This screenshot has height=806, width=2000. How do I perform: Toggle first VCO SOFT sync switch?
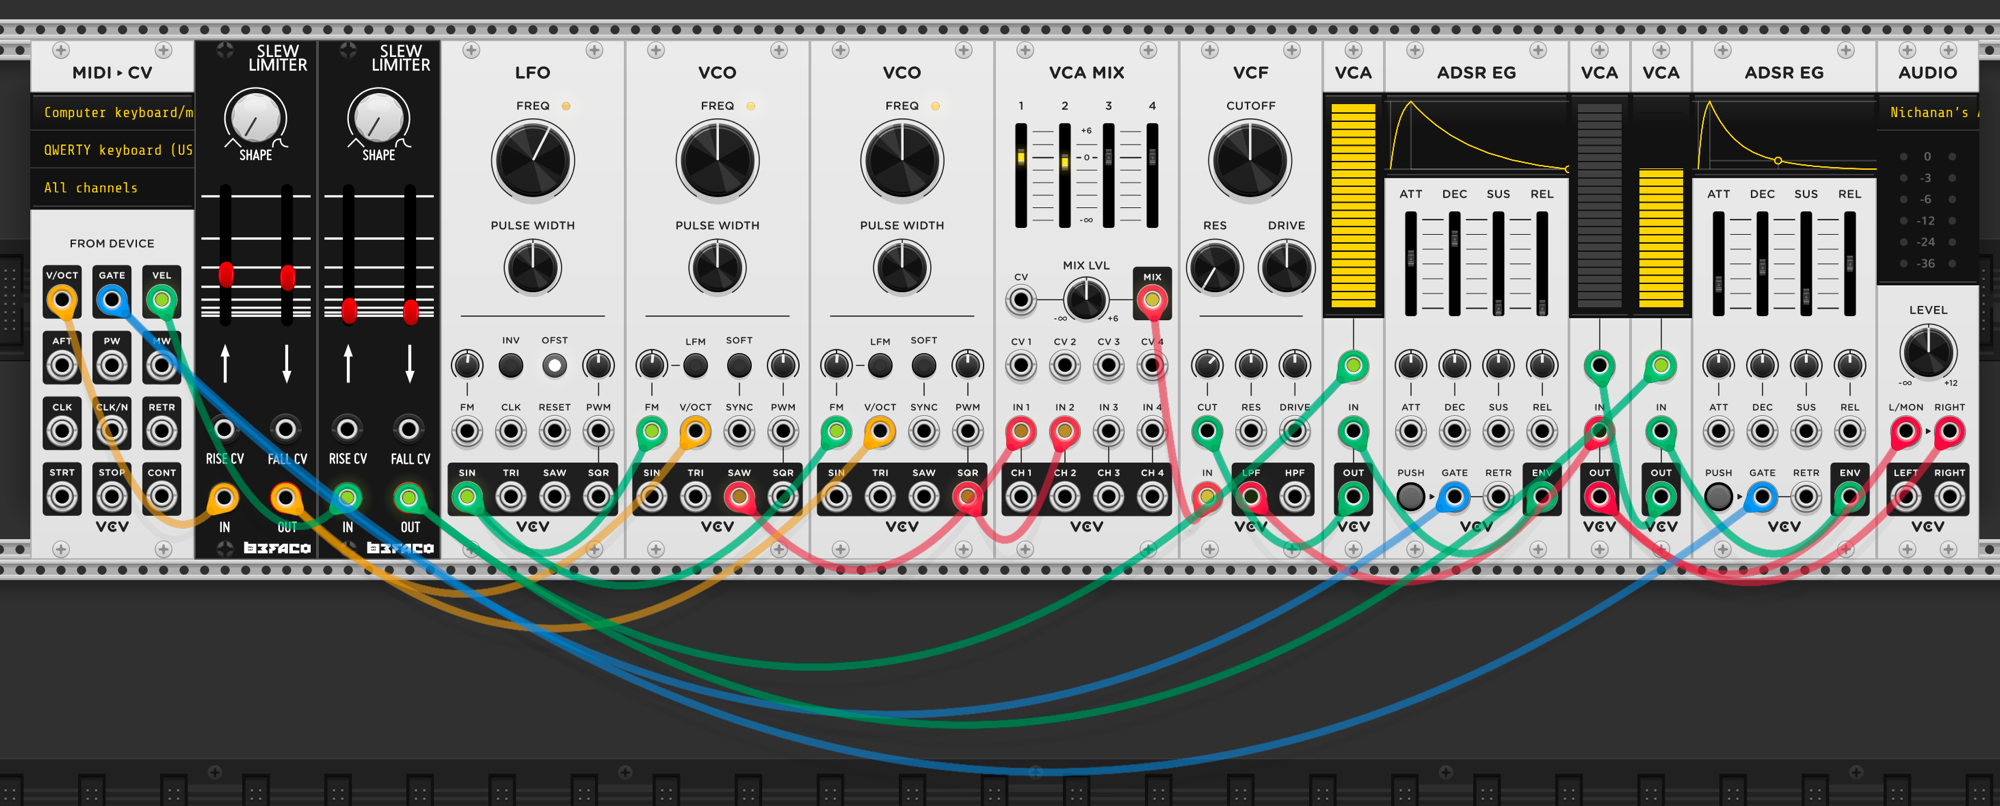pyautogui.click(x=739, y=365)
